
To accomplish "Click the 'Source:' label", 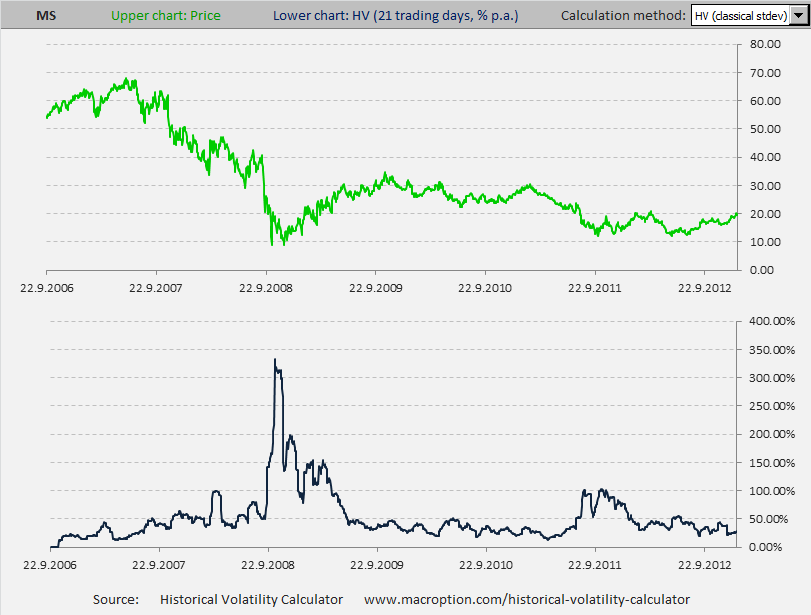I will (x=116, y=599).
